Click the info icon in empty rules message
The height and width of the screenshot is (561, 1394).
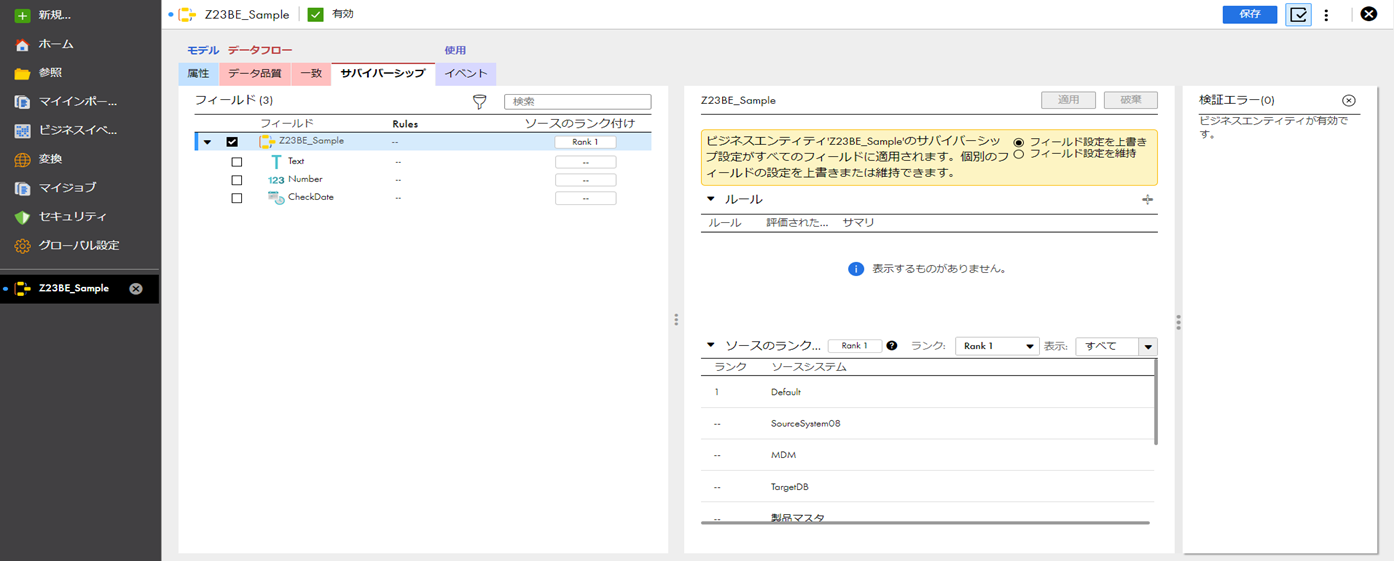[x=856, y=269]
